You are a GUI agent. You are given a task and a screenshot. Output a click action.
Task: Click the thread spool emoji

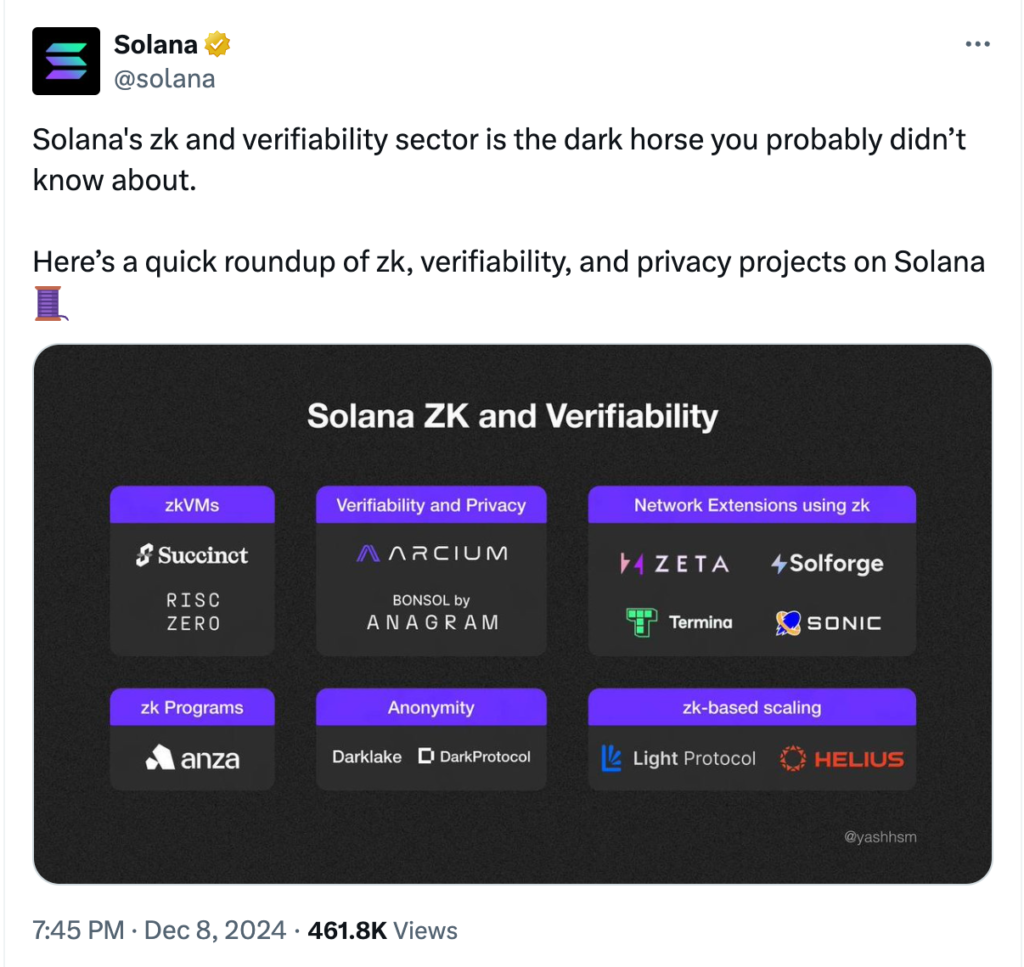[x=51, y=302]
